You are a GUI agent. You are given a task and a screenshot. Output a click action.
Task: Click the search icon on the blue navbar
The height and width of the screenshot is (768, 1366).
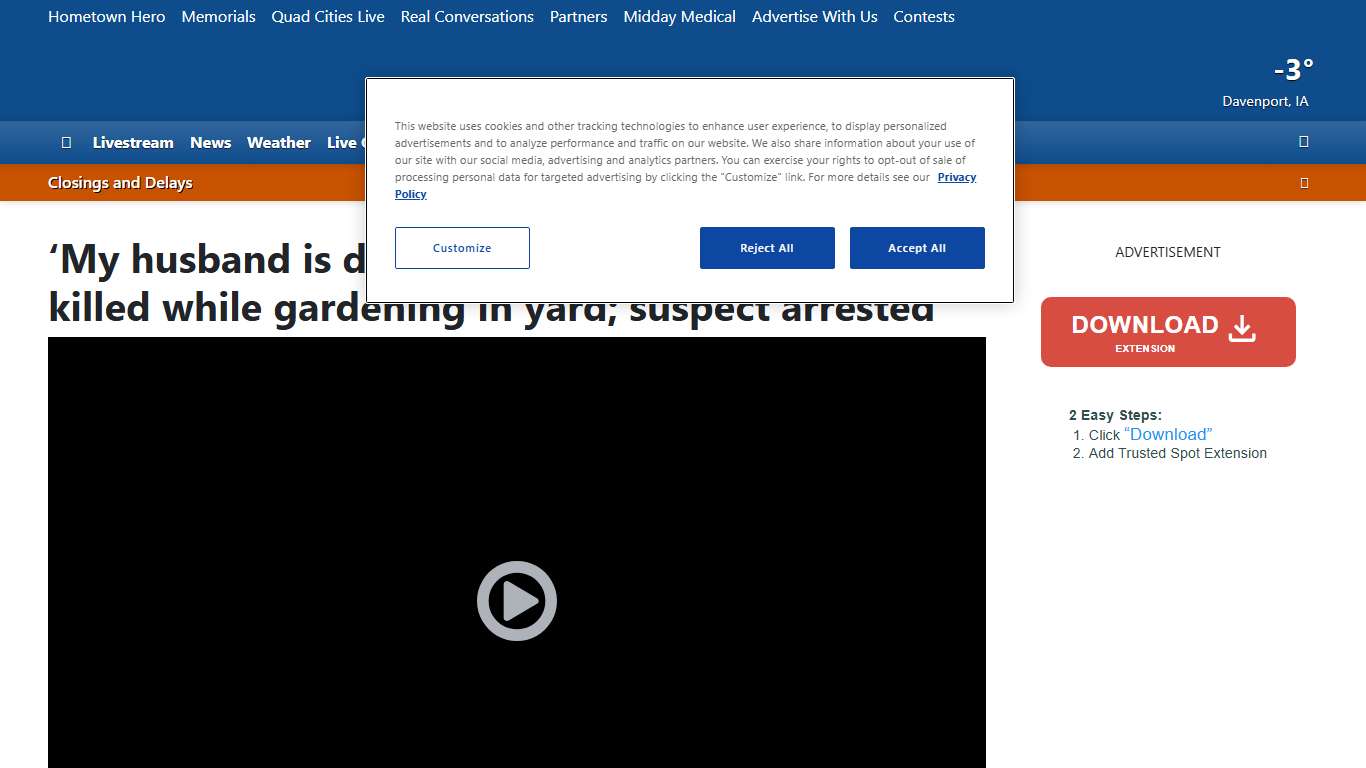tap(1303, 141)
